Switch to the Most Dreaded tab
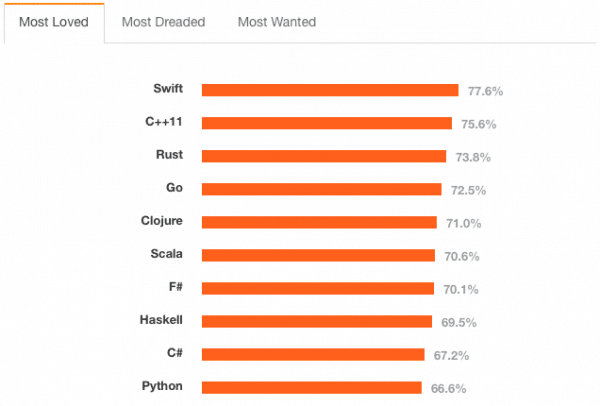Screen dimensions: 600x406 pyautogui.click(x=164, y=22)
